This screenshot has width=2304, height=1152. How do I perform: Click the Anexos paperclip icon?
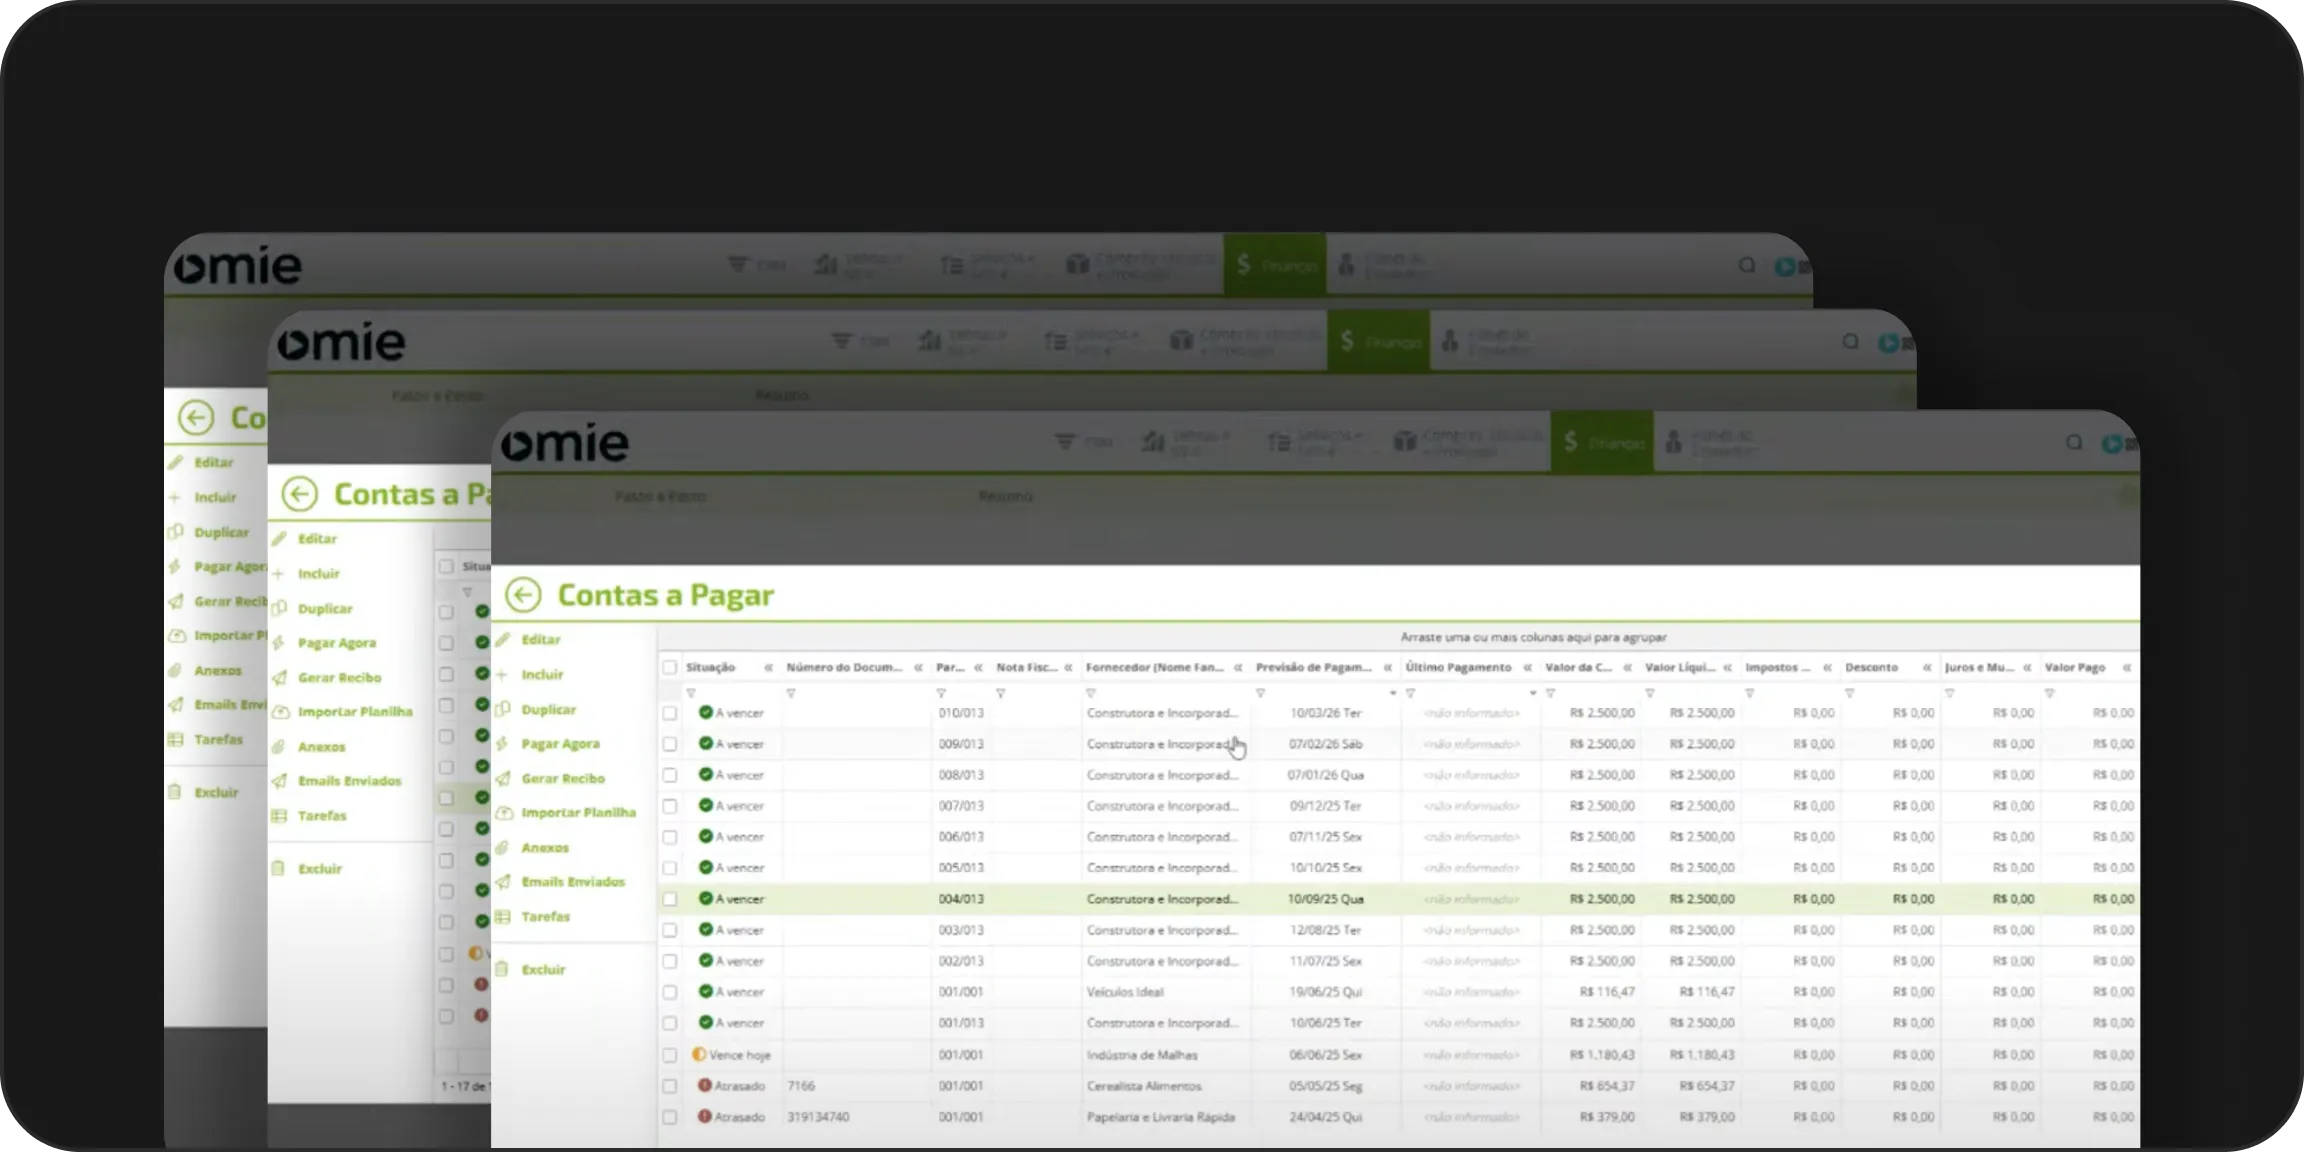(x=505, y=847)
